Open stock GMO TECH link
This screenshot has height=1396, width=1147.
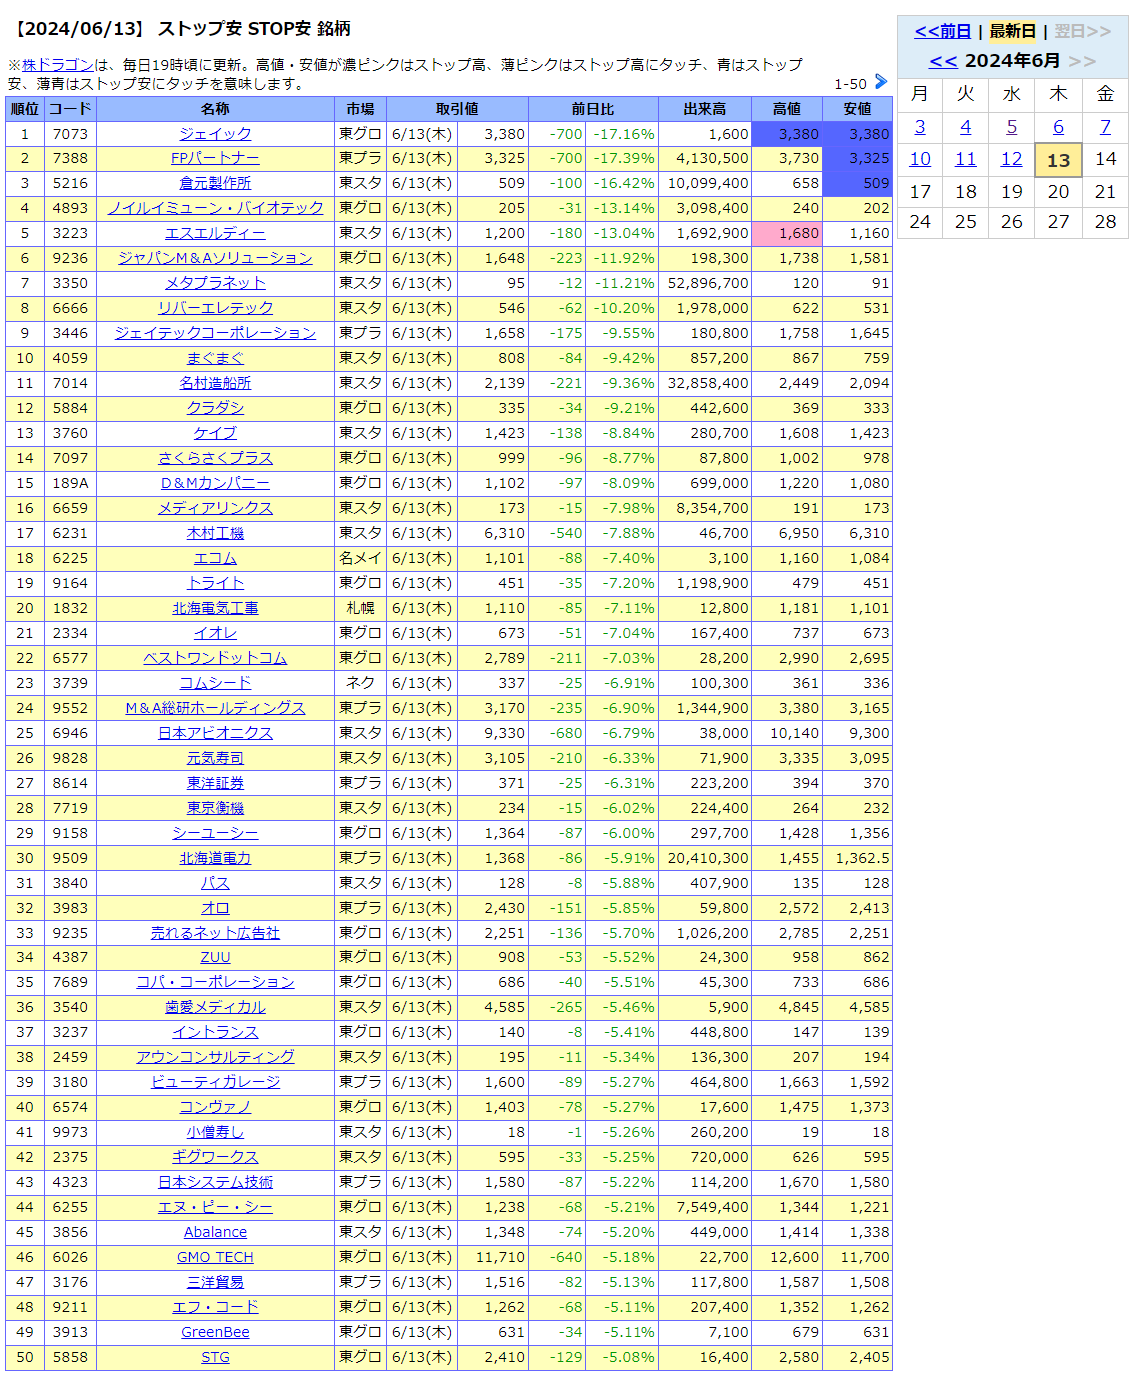pos(215,1258)
